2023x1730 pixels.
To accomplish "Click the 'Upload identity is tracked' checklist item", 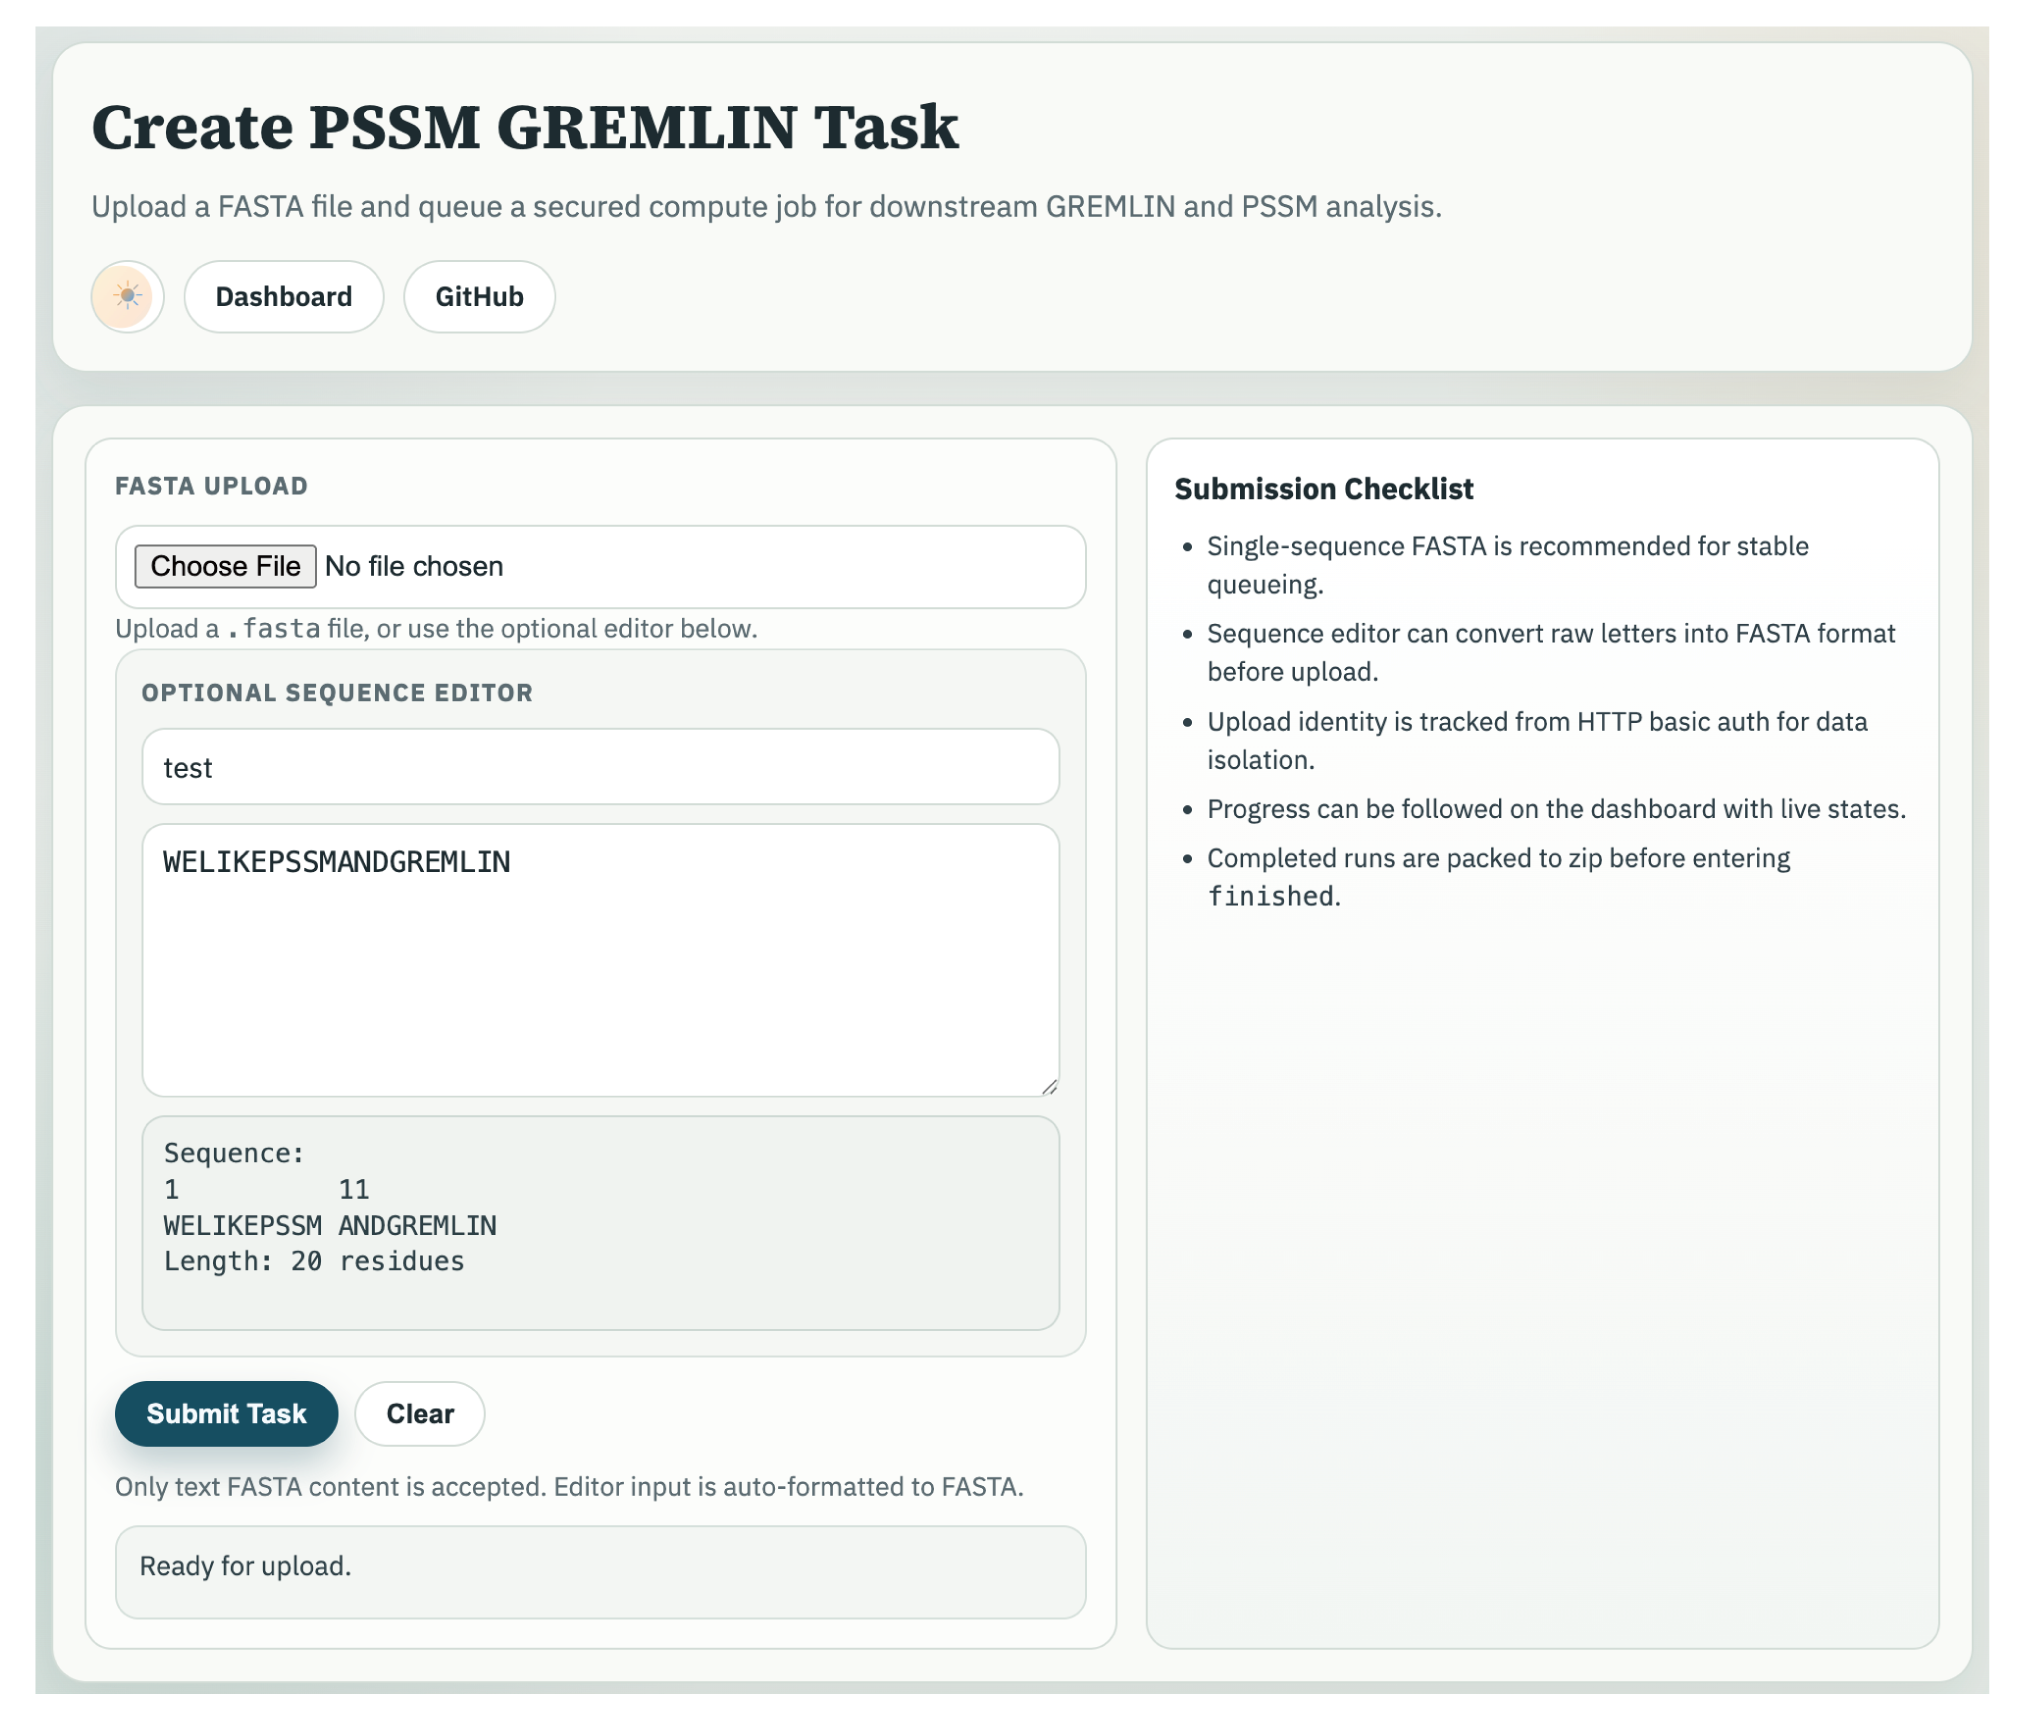I will [1537, 740].
